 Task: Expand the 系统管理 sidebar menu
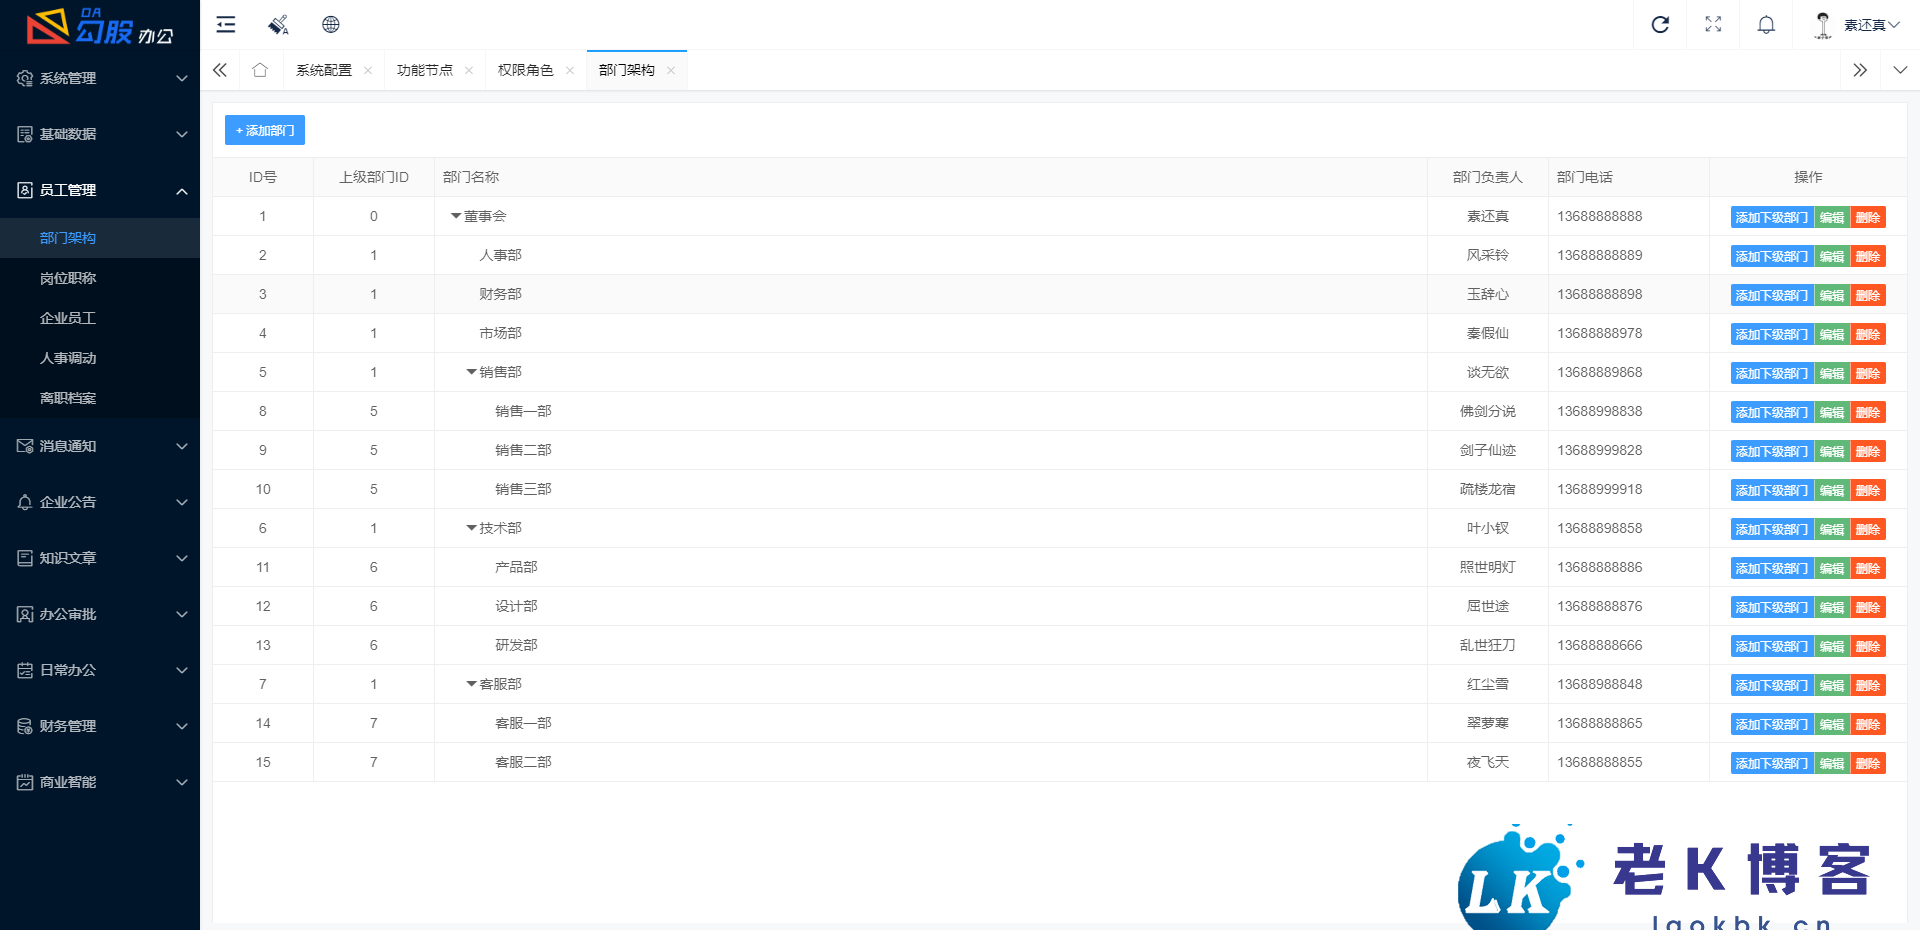pyautogui.click(x=100, y=78)
